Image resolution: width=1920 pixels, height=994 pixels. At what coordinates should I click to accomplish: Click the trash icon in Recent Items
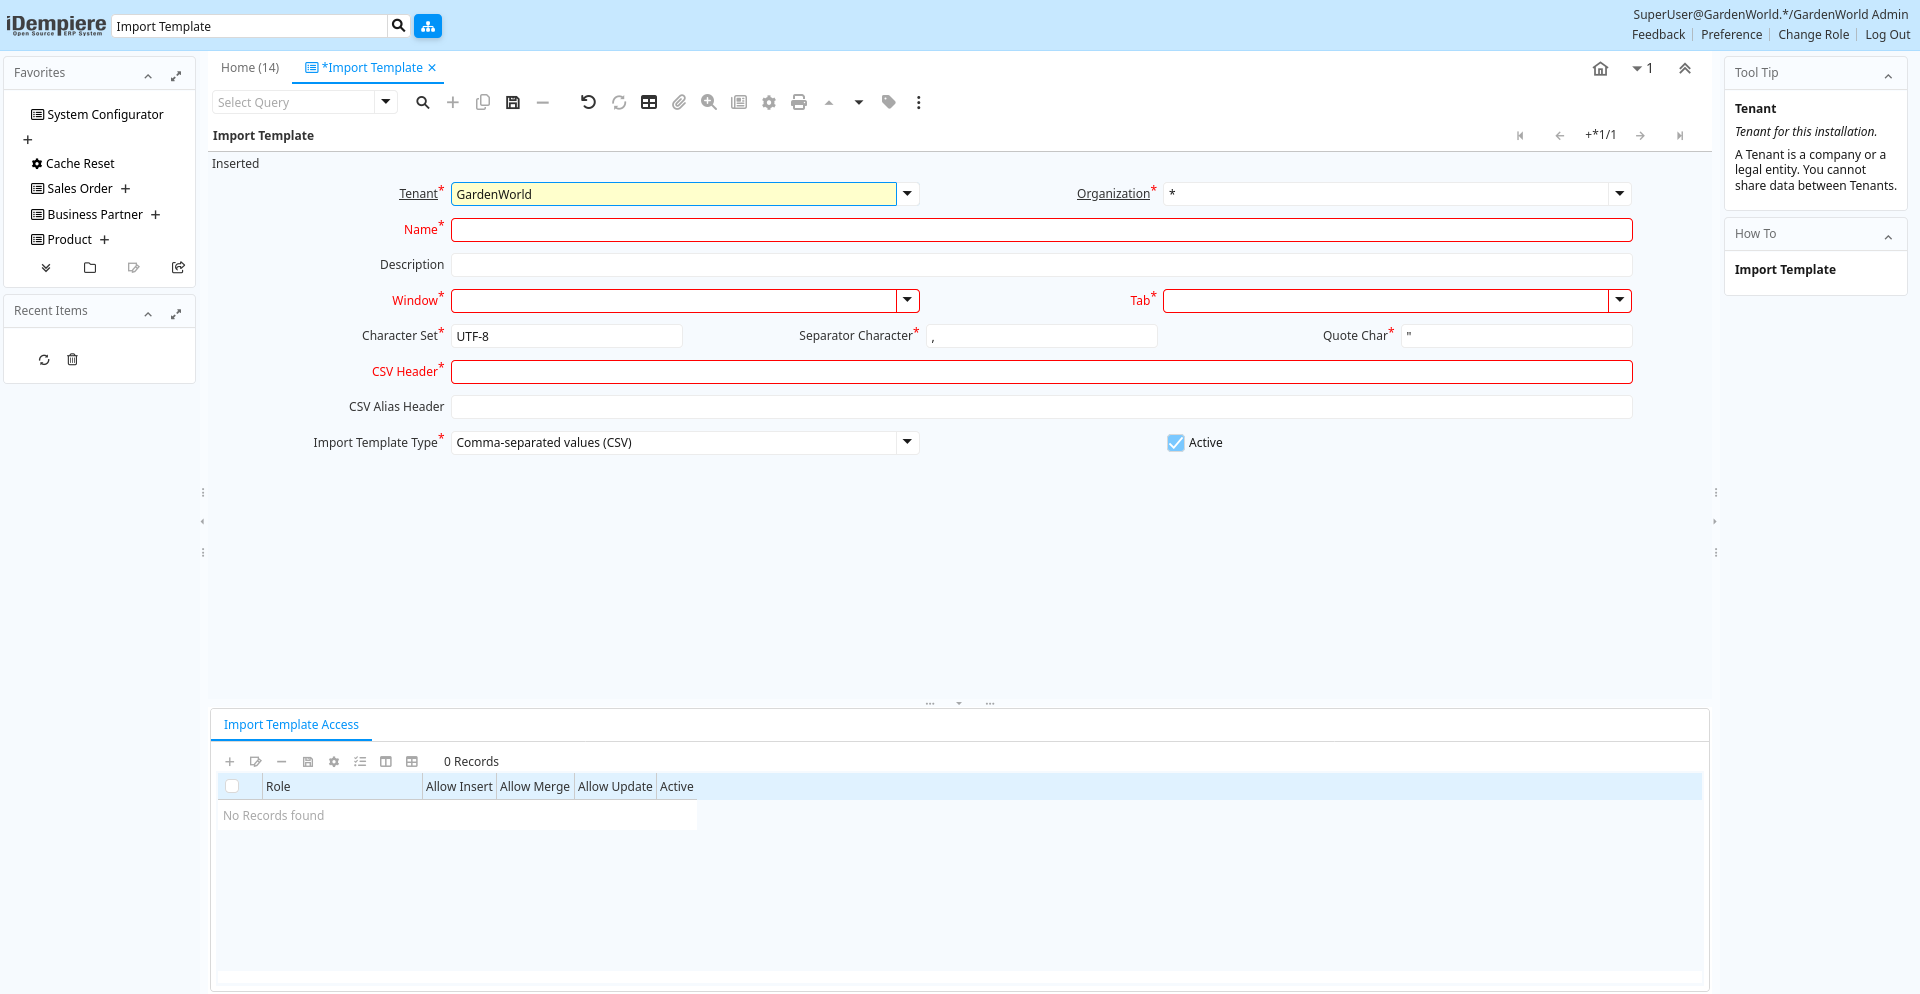(72, 360)
